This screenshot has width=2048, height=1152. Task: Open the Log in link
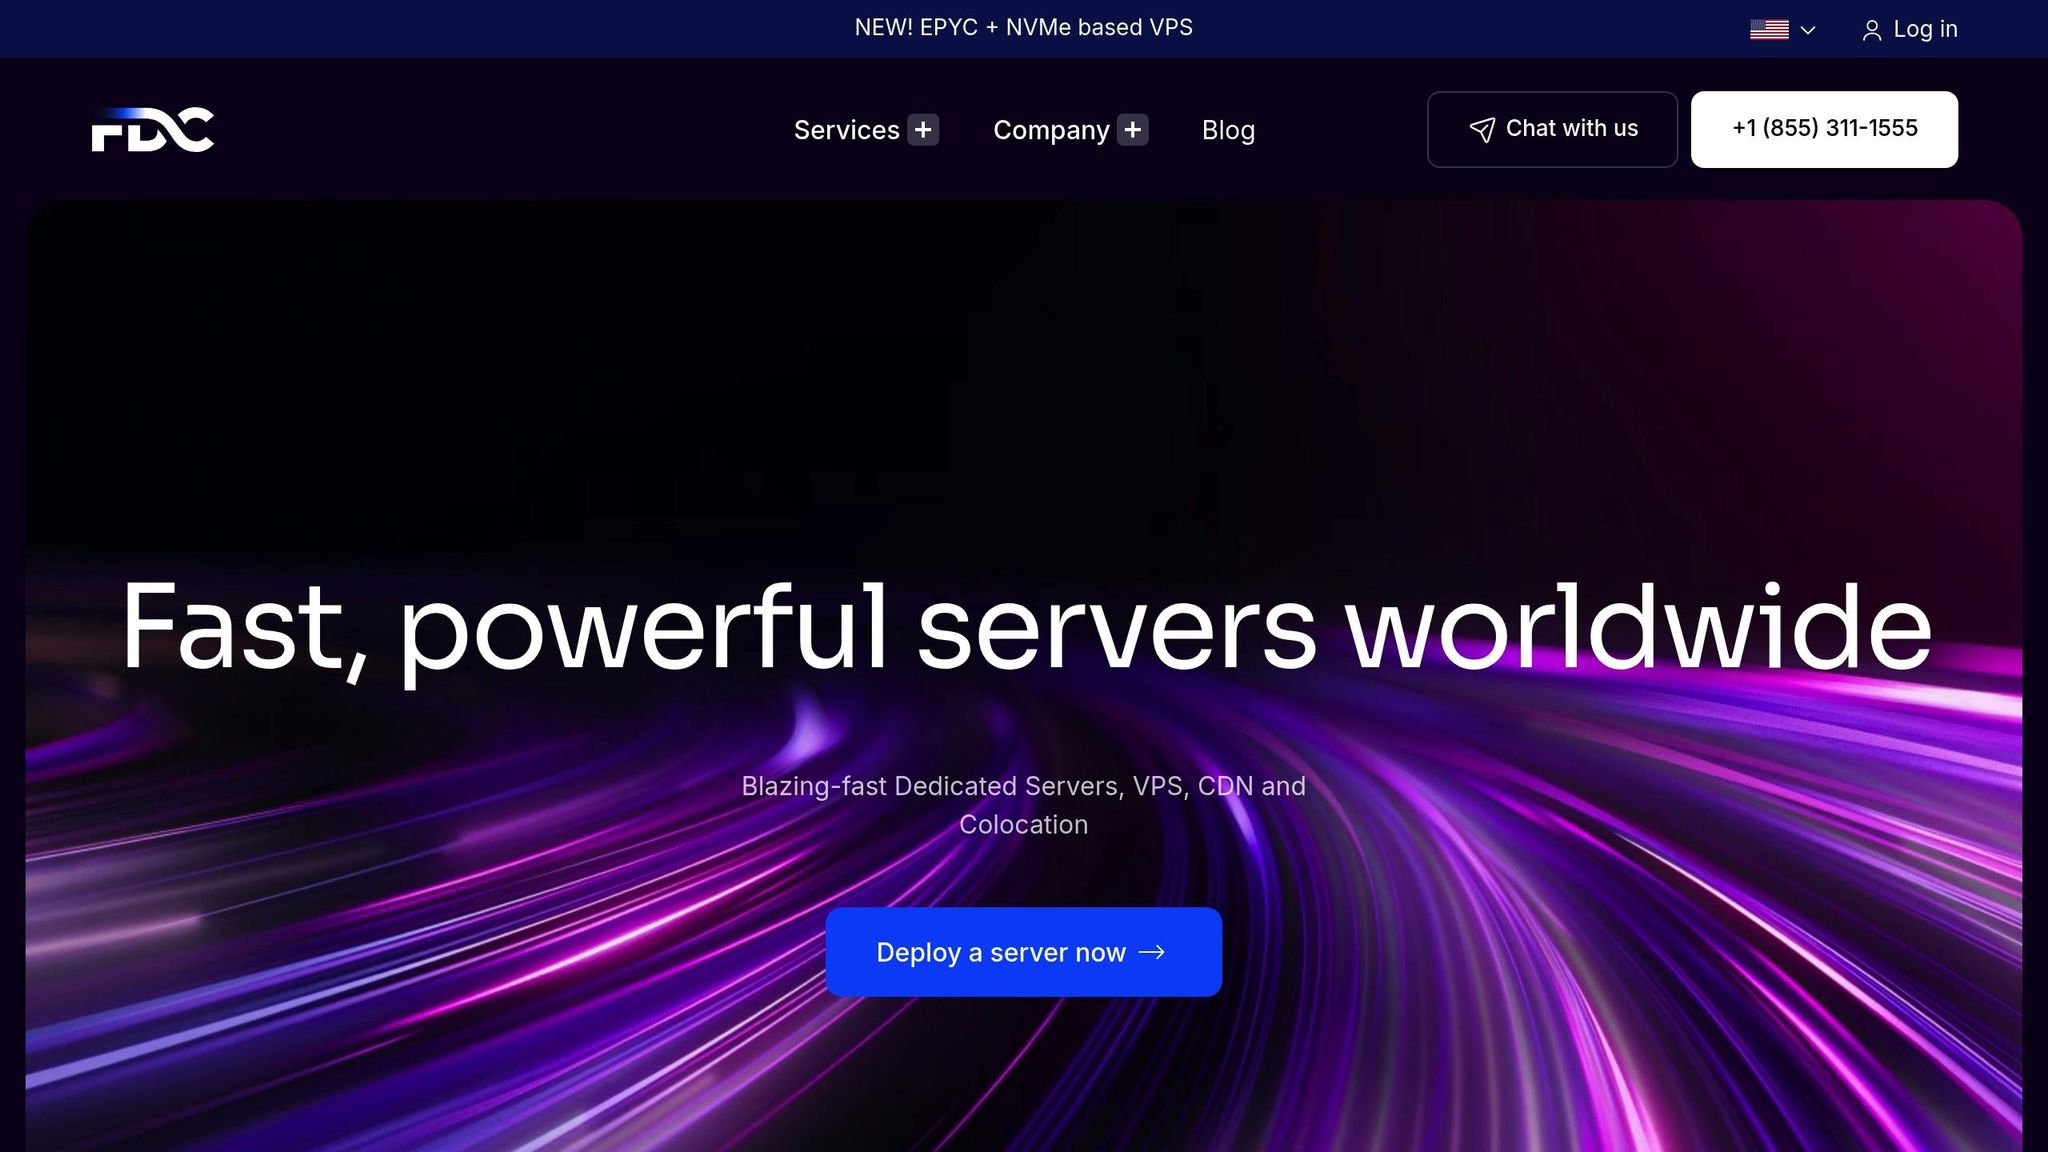pos(1924,29)
